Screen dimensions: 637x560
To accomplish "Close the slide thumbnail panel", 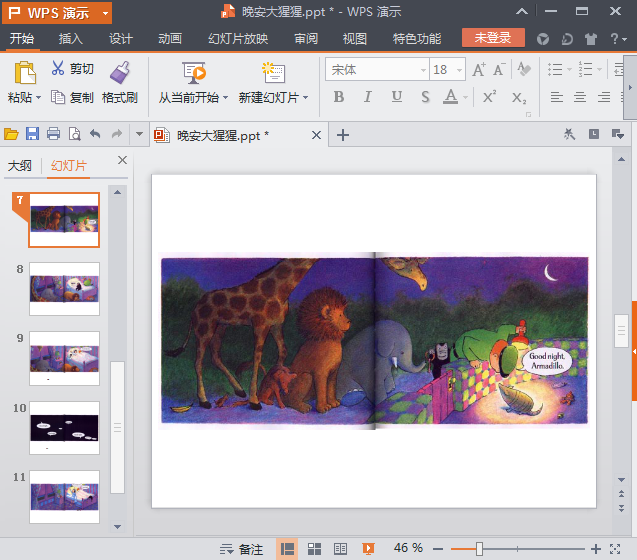I will pyautogui.click(x=122, y=160).
